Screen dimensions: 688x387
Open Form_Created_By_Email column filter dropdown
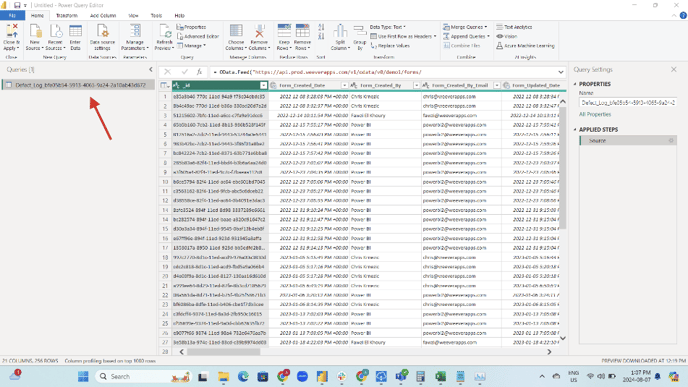pos(497,85)
